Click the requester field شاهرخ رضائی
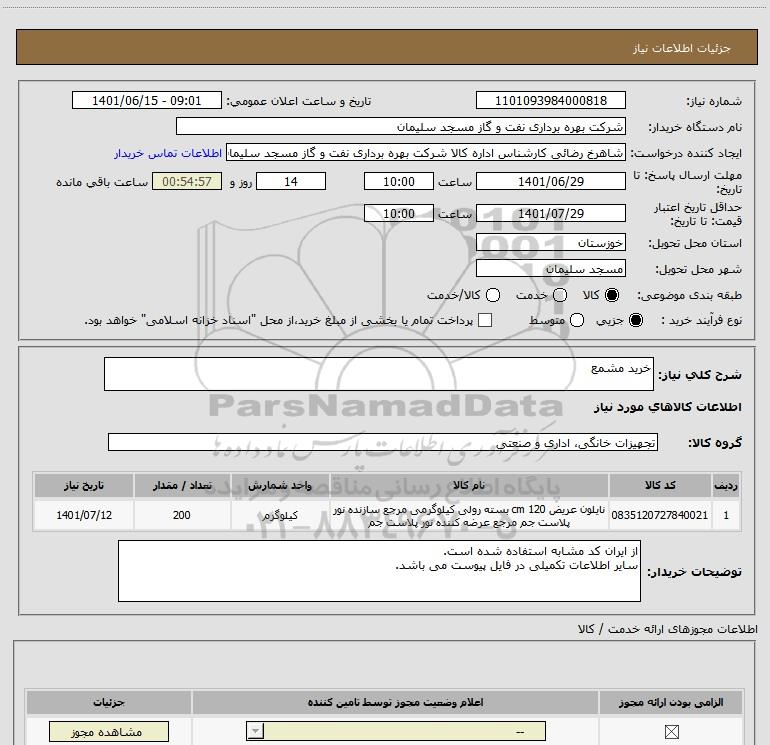The height and width of the screenshot is (745, 770). point(426,153)
